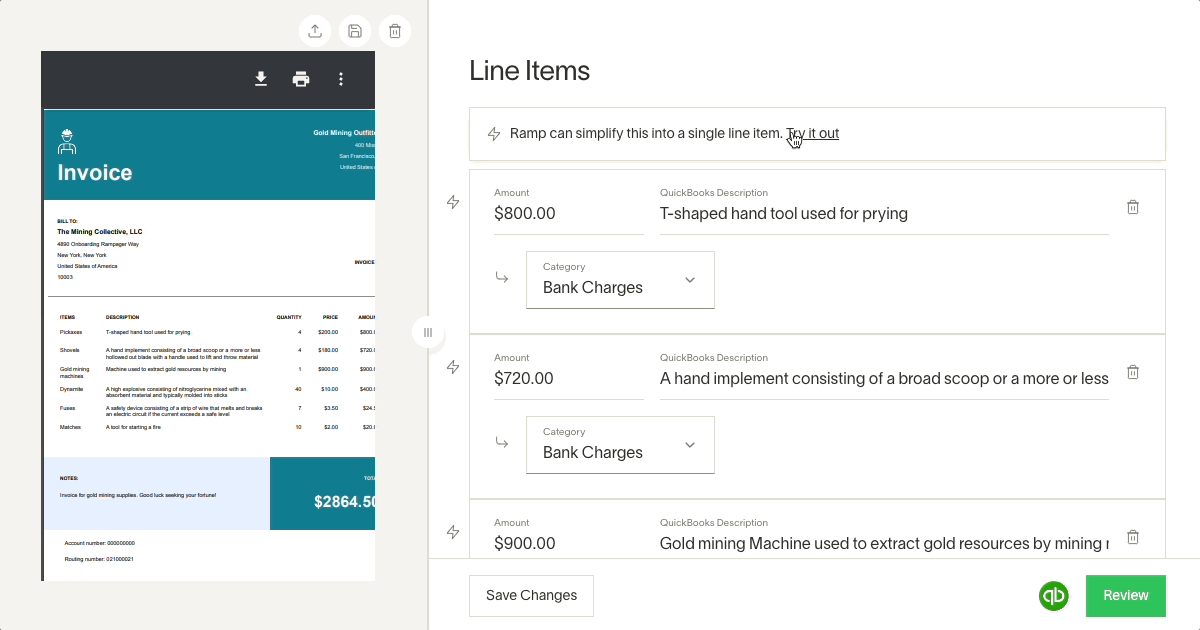
Task: Click the trash icon above the invoice preview
Action: coord(395,31)
